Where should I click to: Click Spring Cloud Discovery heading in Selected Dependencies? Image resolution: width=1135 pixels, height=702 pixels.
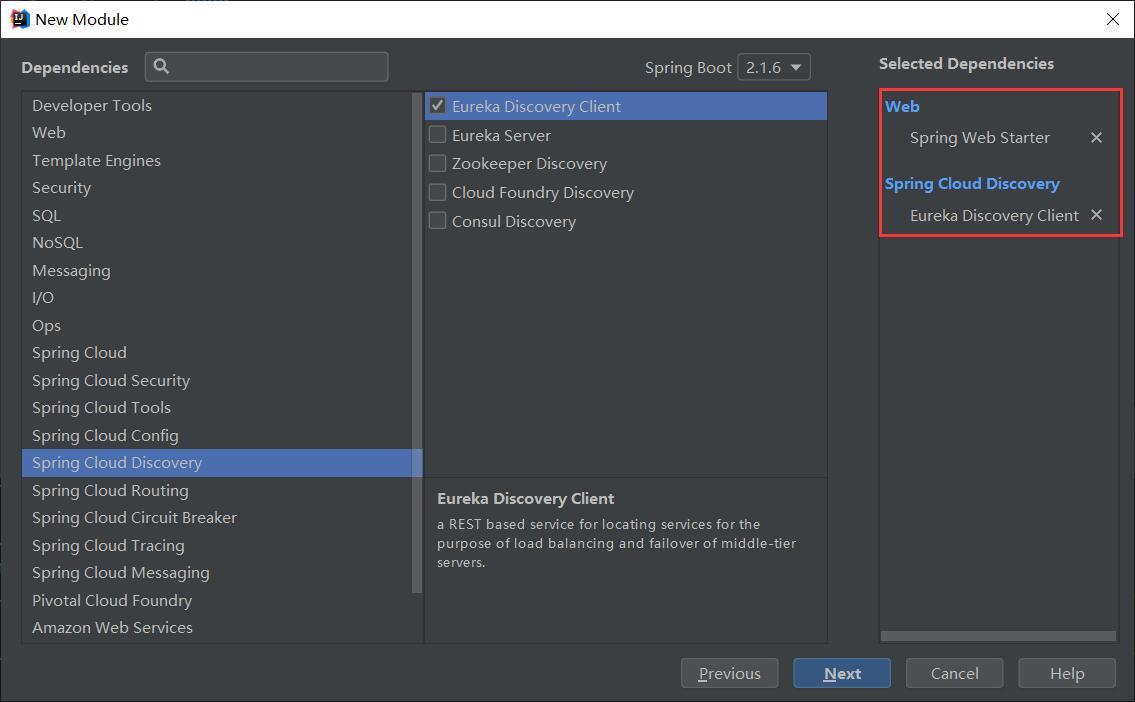click(972, 184)
